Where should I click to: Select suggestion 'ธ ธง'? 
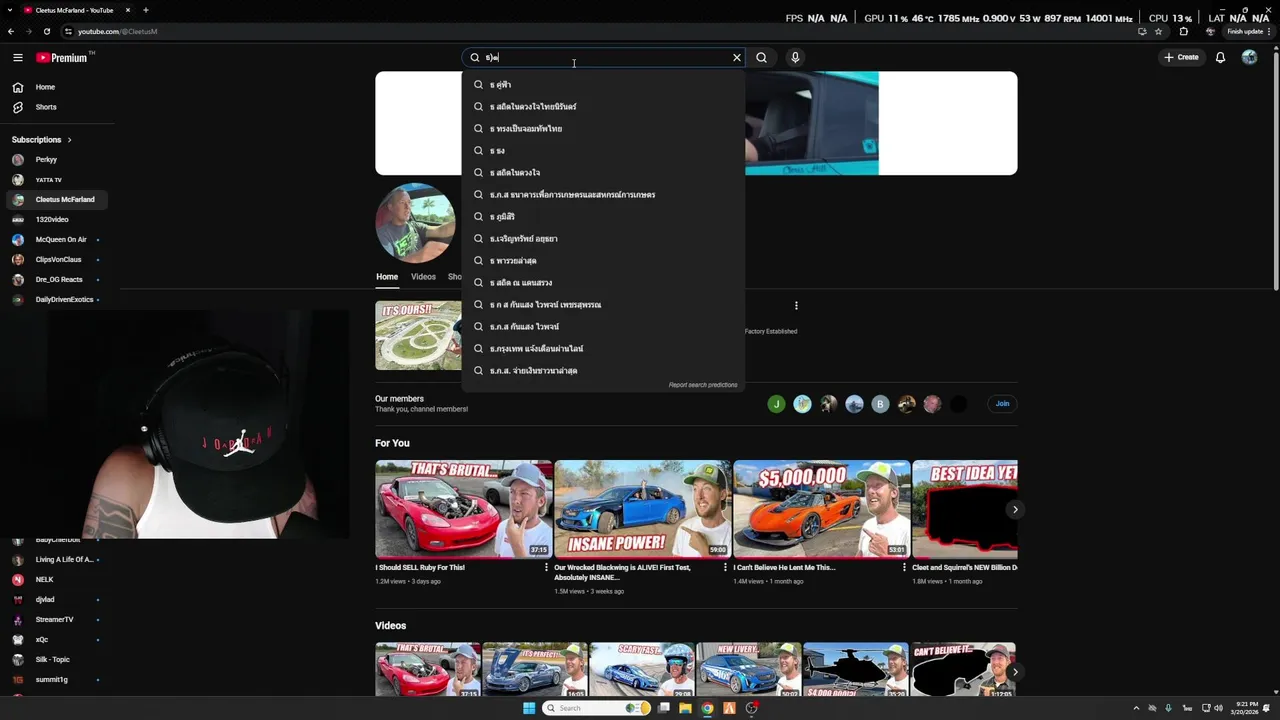point(603,151)
